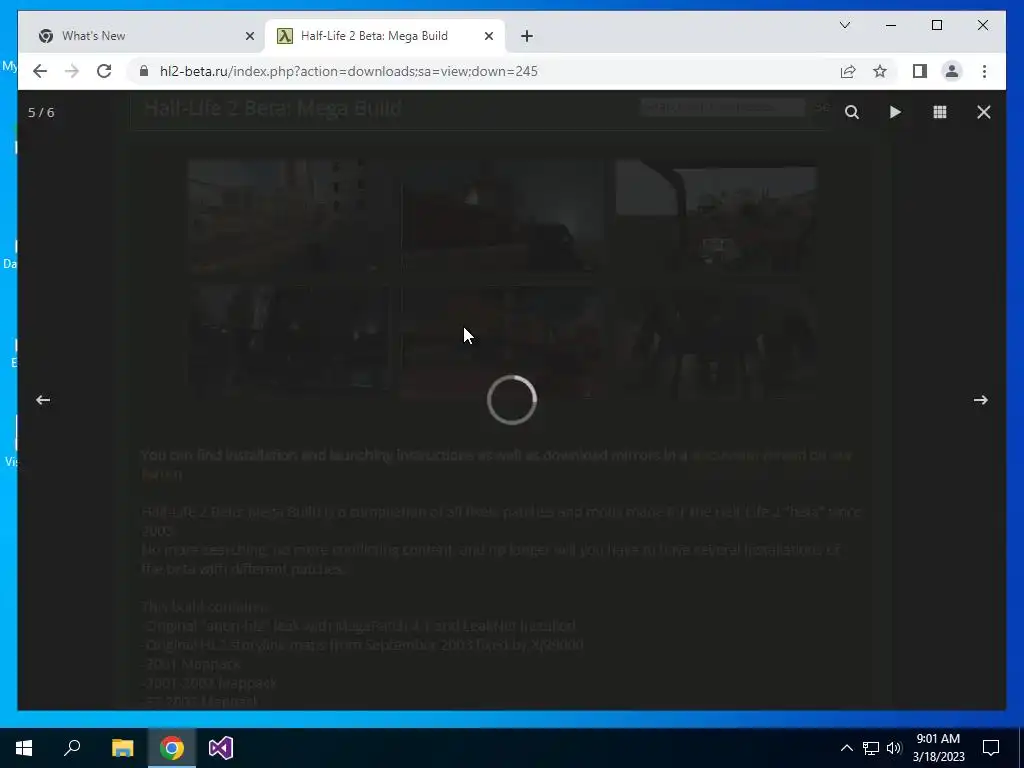The image size is (1024, 768).
Task: Close the What's New tab
Action: click(249, 37)
